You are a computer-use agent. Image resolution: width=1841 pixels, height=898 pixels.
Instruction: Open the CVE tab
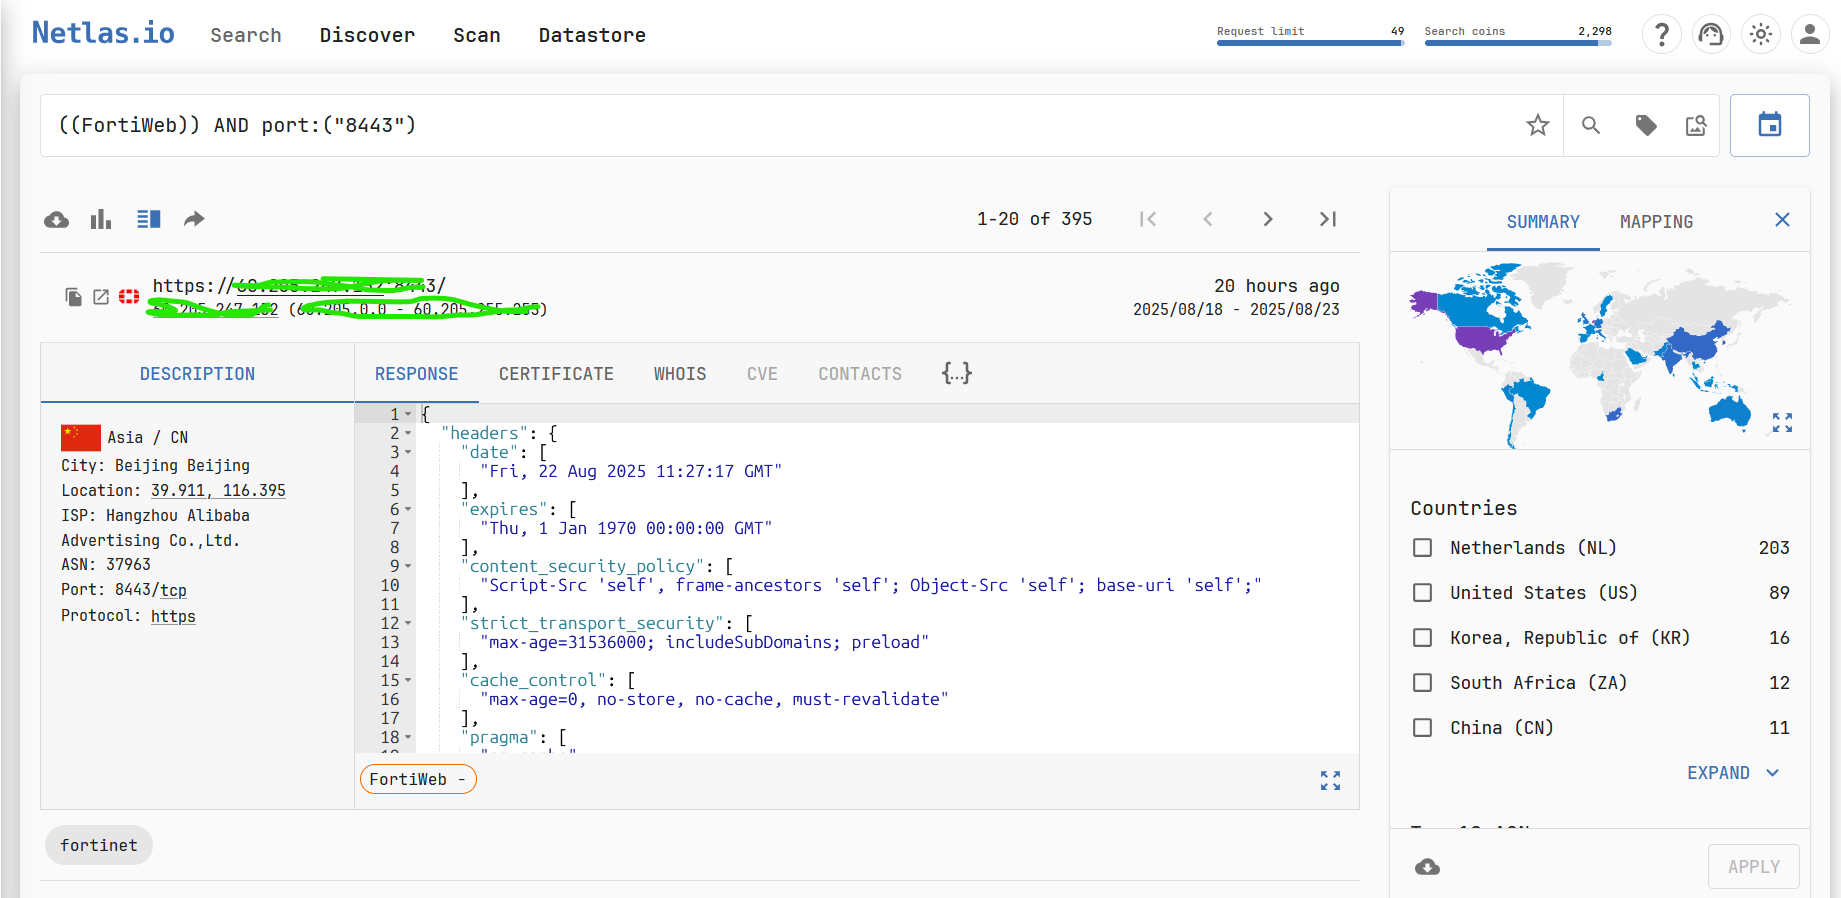(x=762, y=374)
